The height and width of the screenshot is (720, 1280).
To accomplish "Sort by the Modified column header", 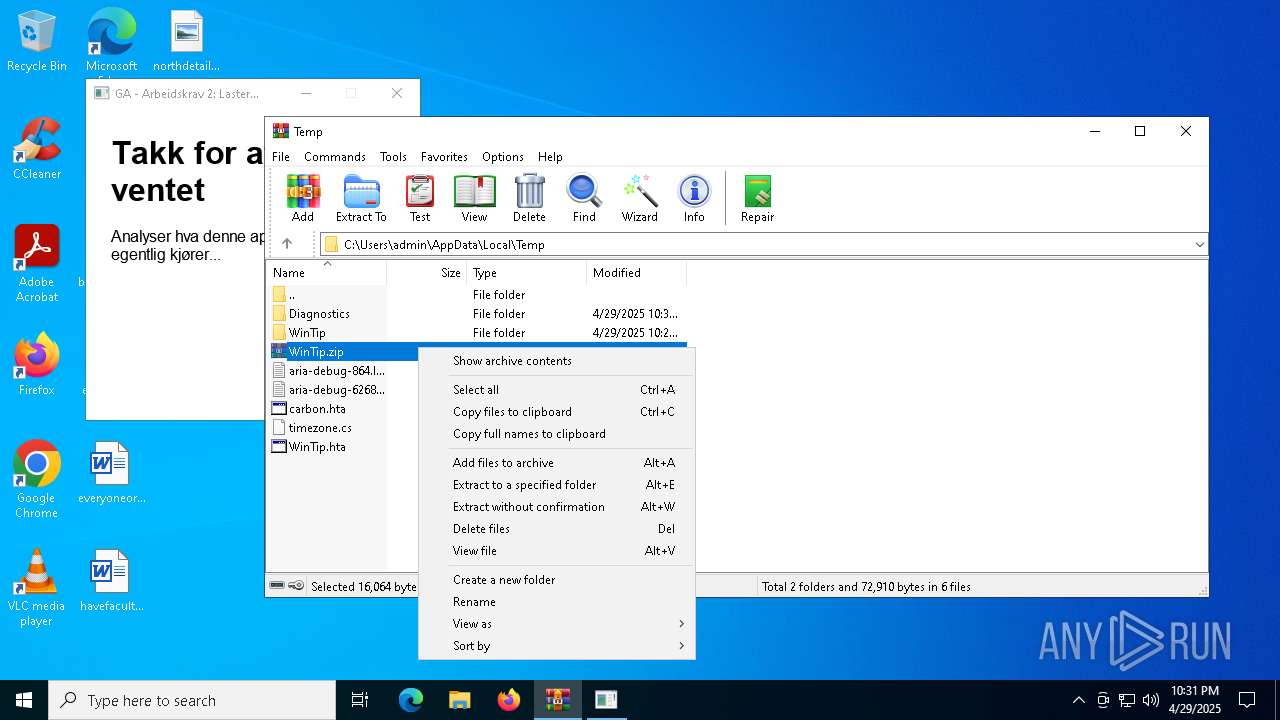I will coord(636,273).
